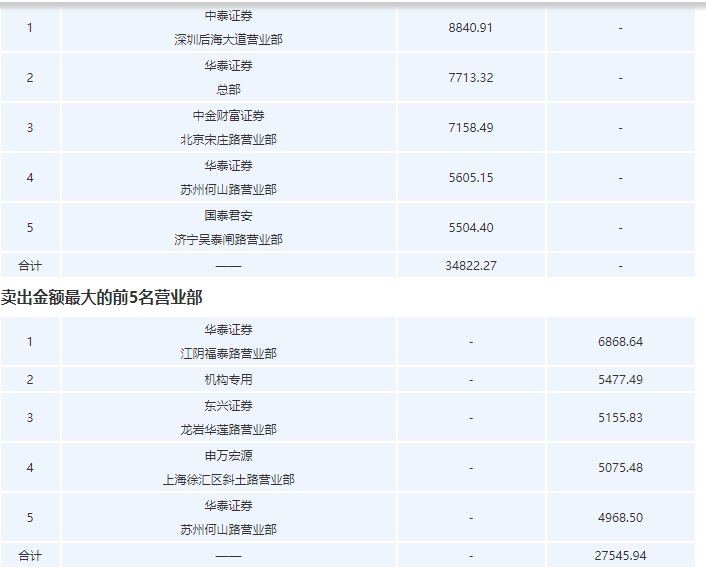Image resolution: width=706 pixels, height=573 pixels.
Task: Click rank 2 beside 机构专用
Action: [30, 379]
